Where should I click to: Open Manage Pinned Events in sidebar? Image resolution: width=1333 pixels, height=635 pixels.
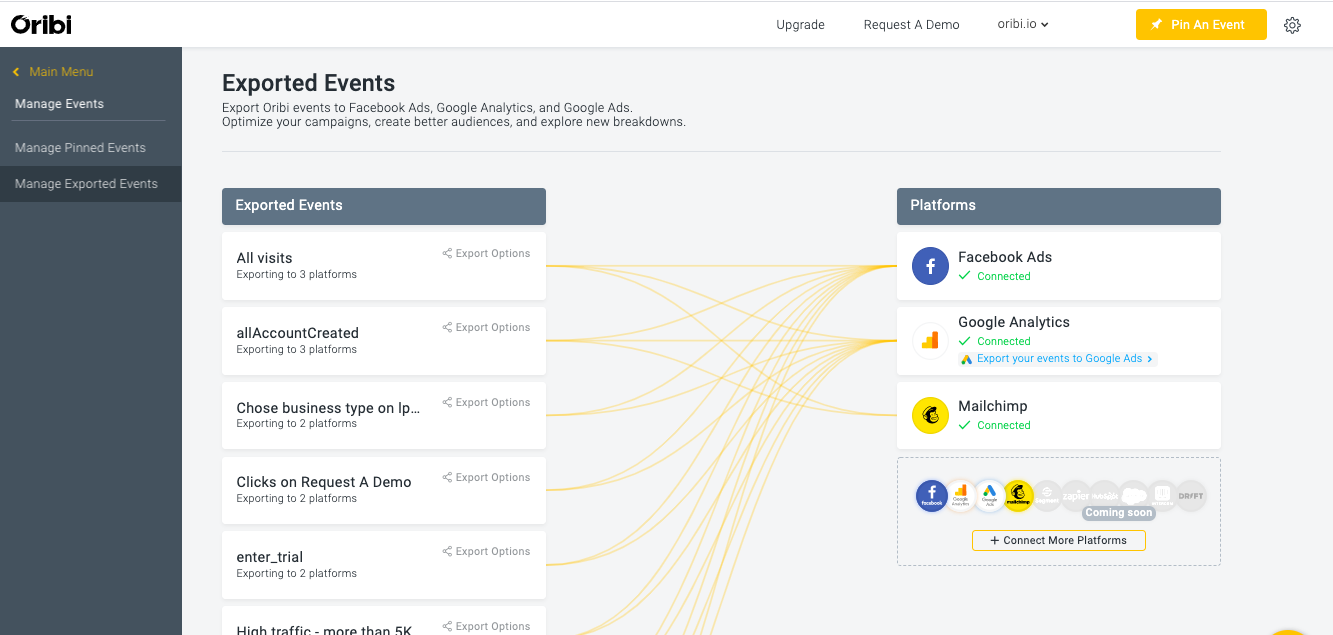tap(80, 148)
